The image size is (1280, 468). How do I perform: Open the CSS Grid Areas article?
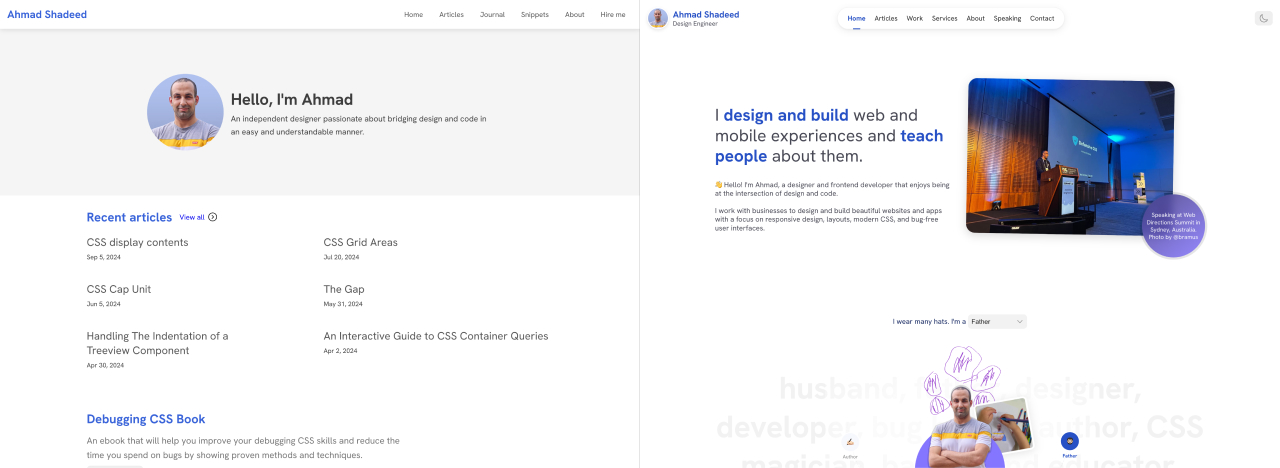tap(360, 242)
